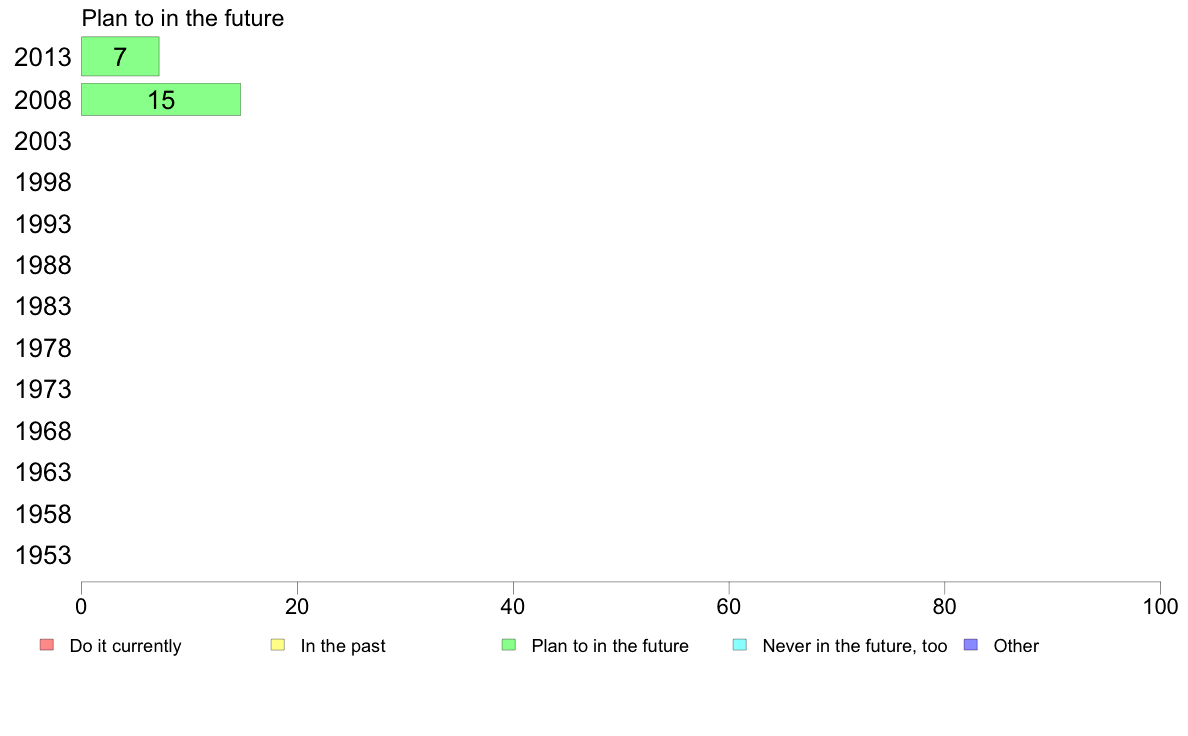Click the 40 tick on the x-axis
This screenshot has width=1188, height=736.
click(x=513, y=606)
